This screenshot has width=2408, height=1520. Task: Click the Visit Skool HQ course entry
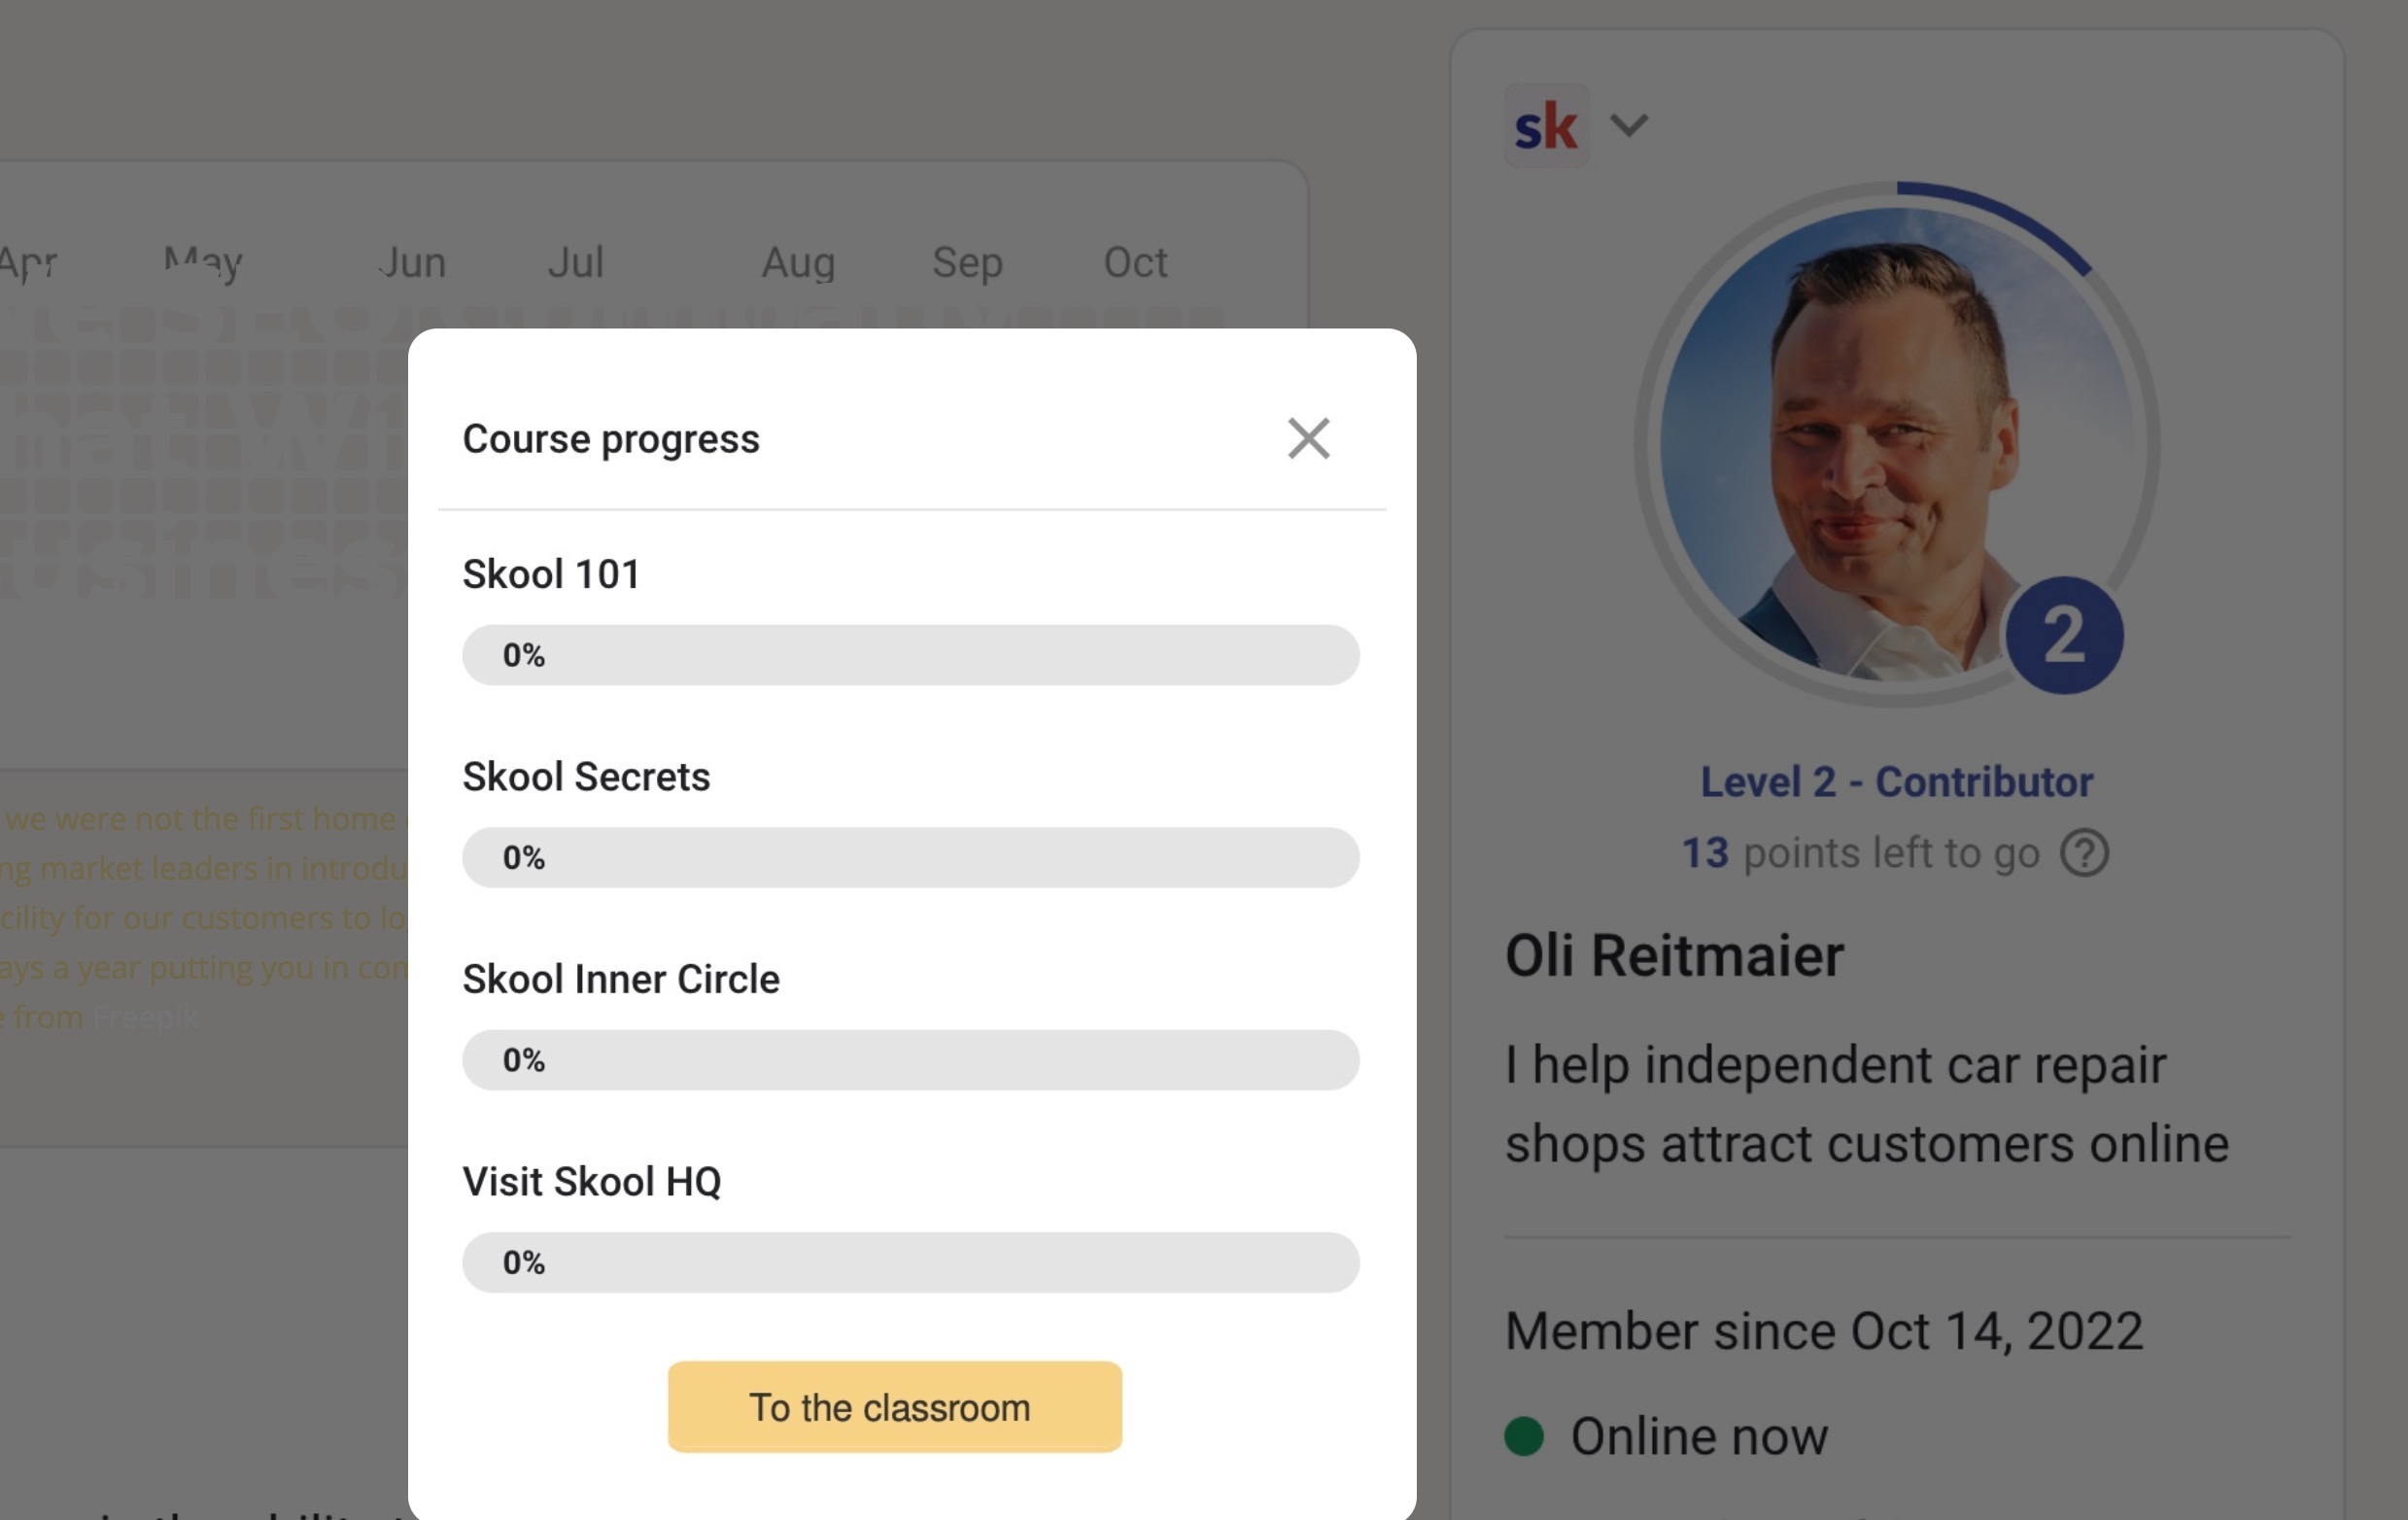click(x=593, y=1181)
